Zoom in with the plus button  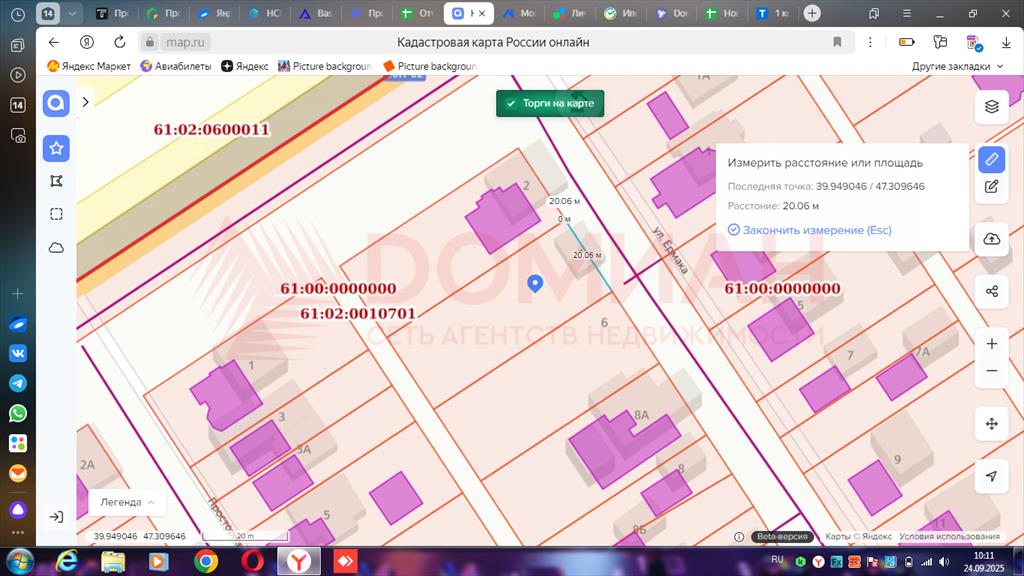(991, 344)
